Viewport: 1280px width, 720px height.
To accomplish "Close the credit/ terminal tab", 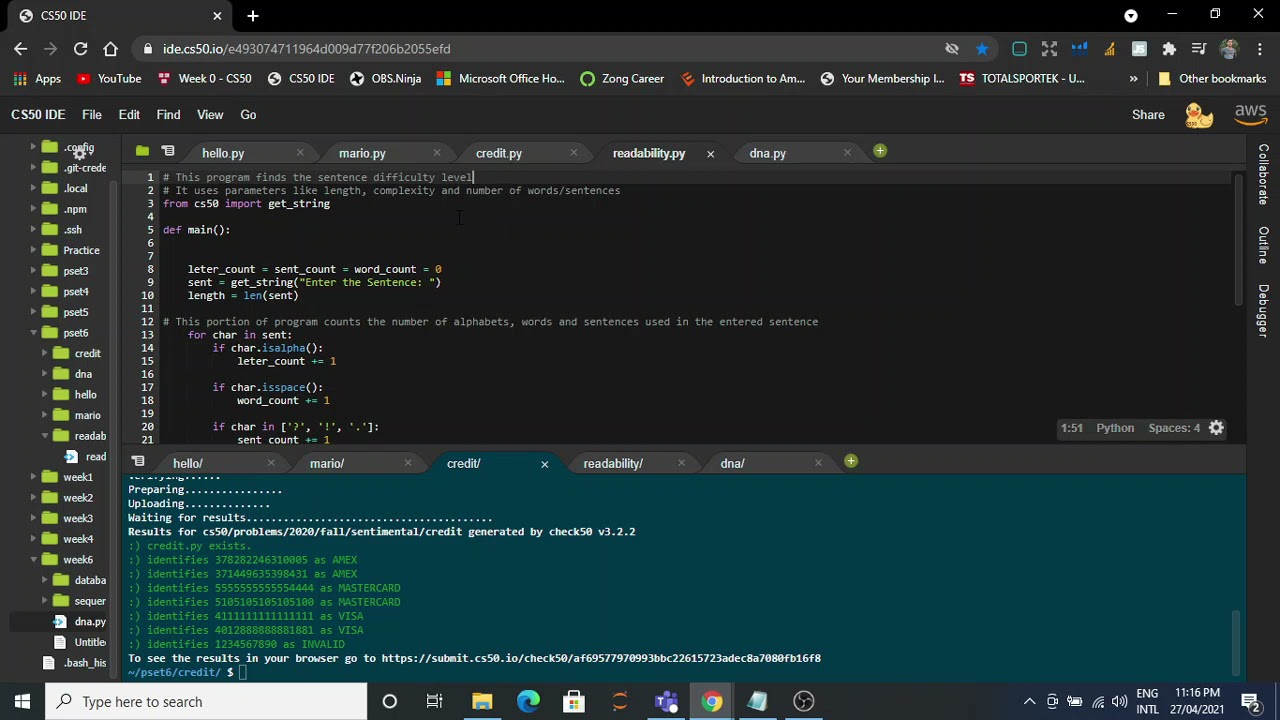I will click(x=544, y=464).
